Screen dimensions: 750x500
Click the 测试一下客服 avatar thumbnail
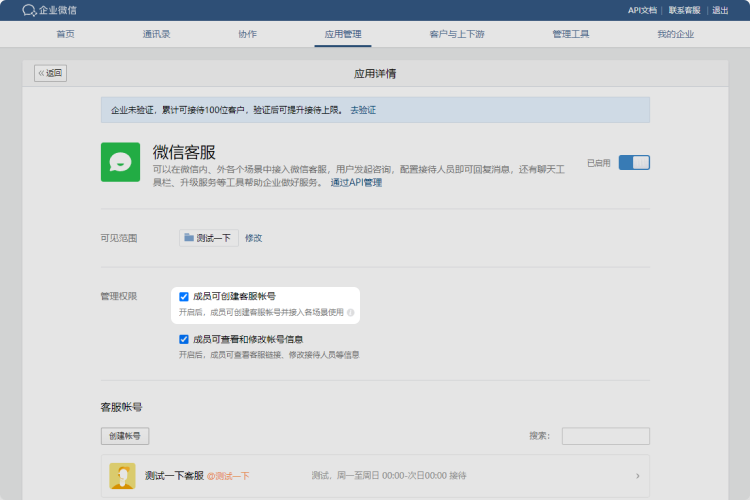(122, 476)
